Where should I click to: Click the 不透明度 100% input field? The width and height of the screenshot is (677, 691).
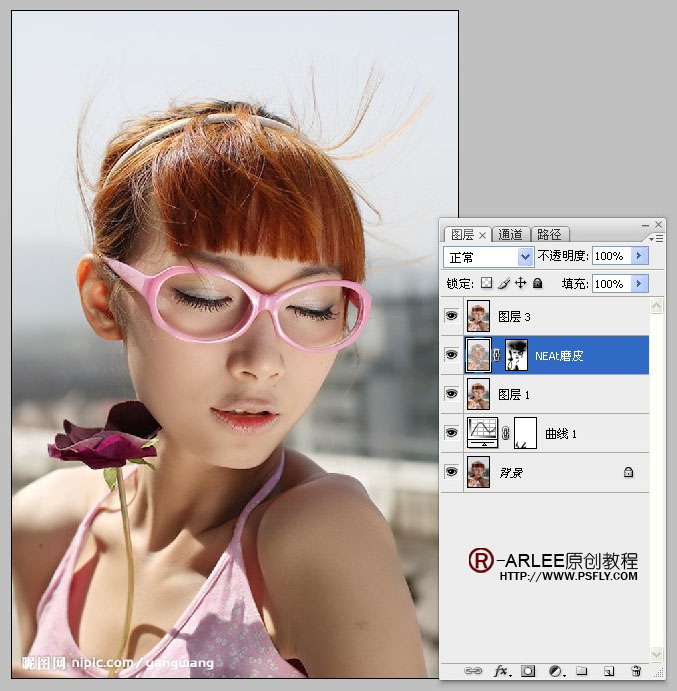click(612, 256)
